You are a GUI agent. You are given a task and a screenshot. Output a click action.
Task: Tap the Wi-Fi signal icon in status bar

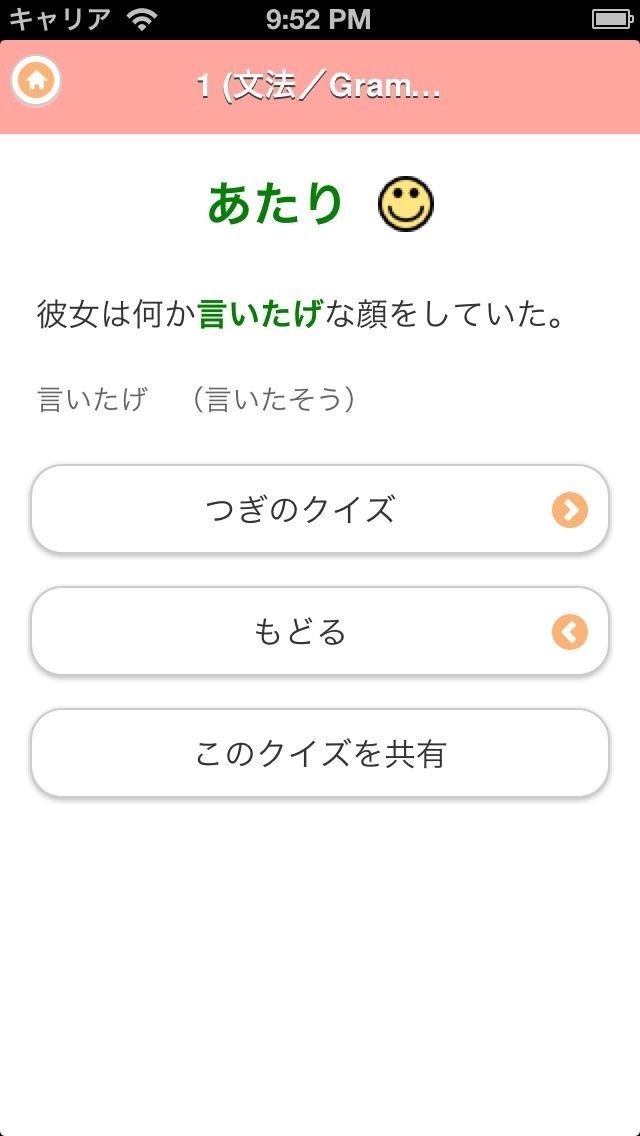pyautogui.click(x=143, y=19)
